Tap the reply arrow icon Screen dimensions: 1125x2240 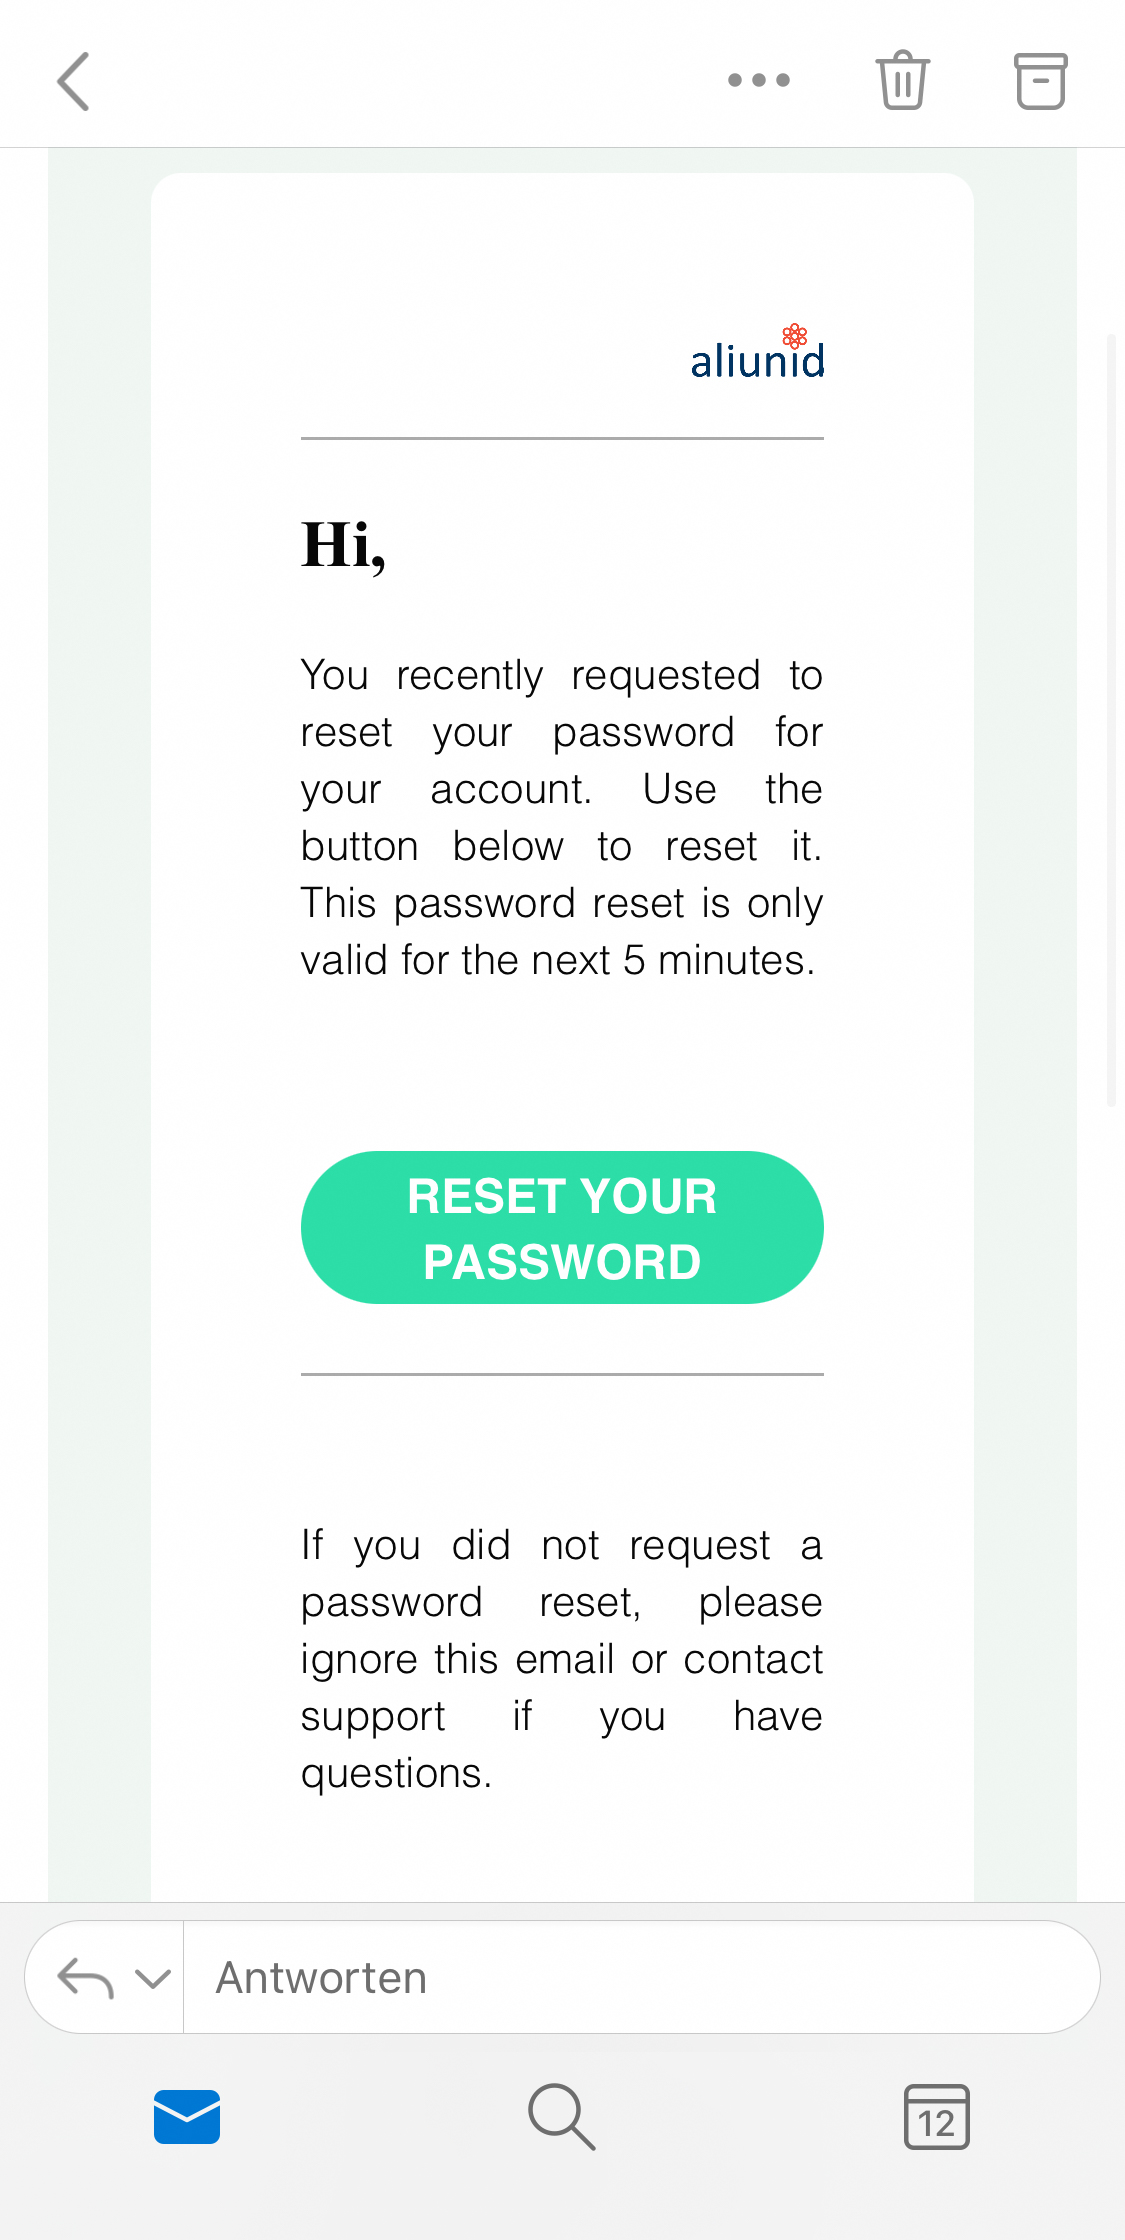click(x=85, y=1977)
